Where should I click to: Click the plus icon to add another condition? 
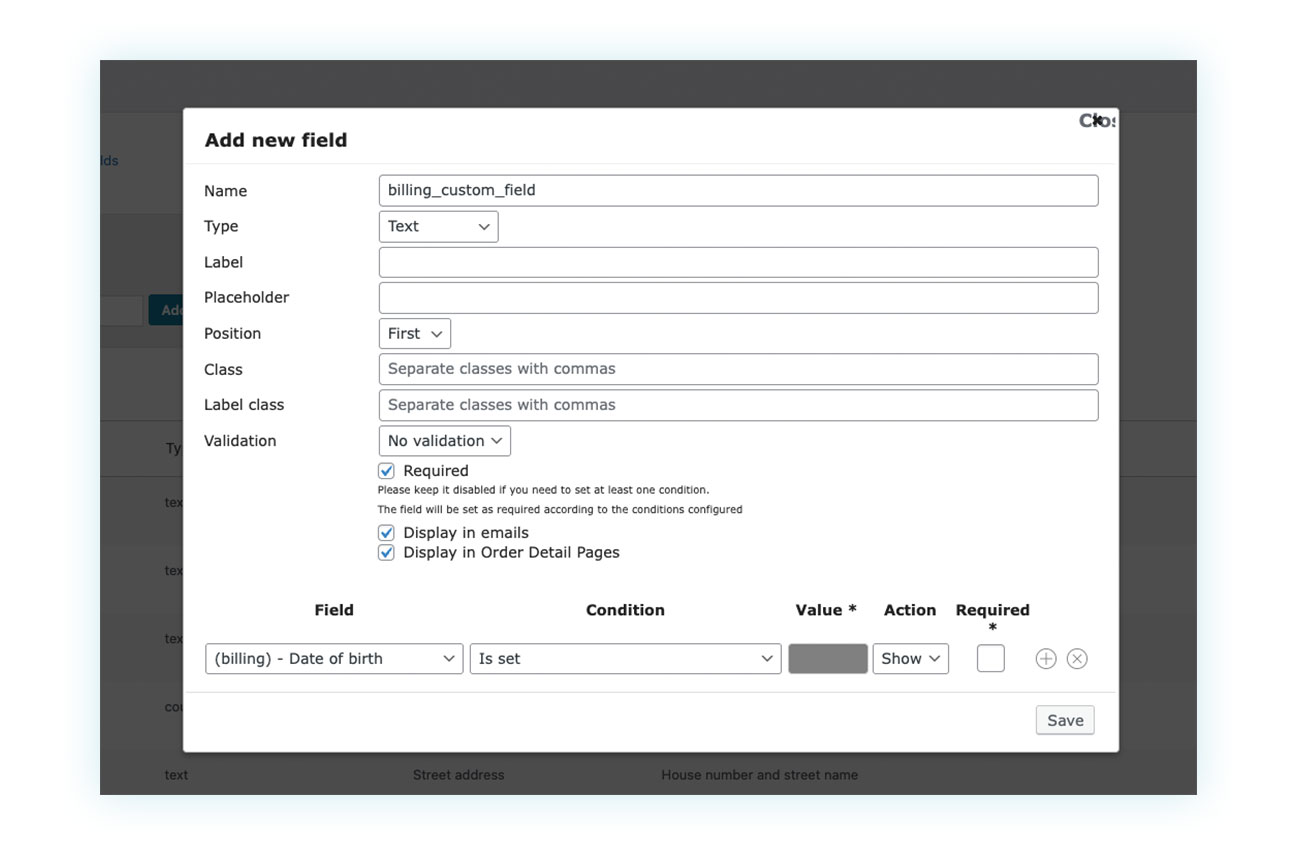coord(1046,658)
